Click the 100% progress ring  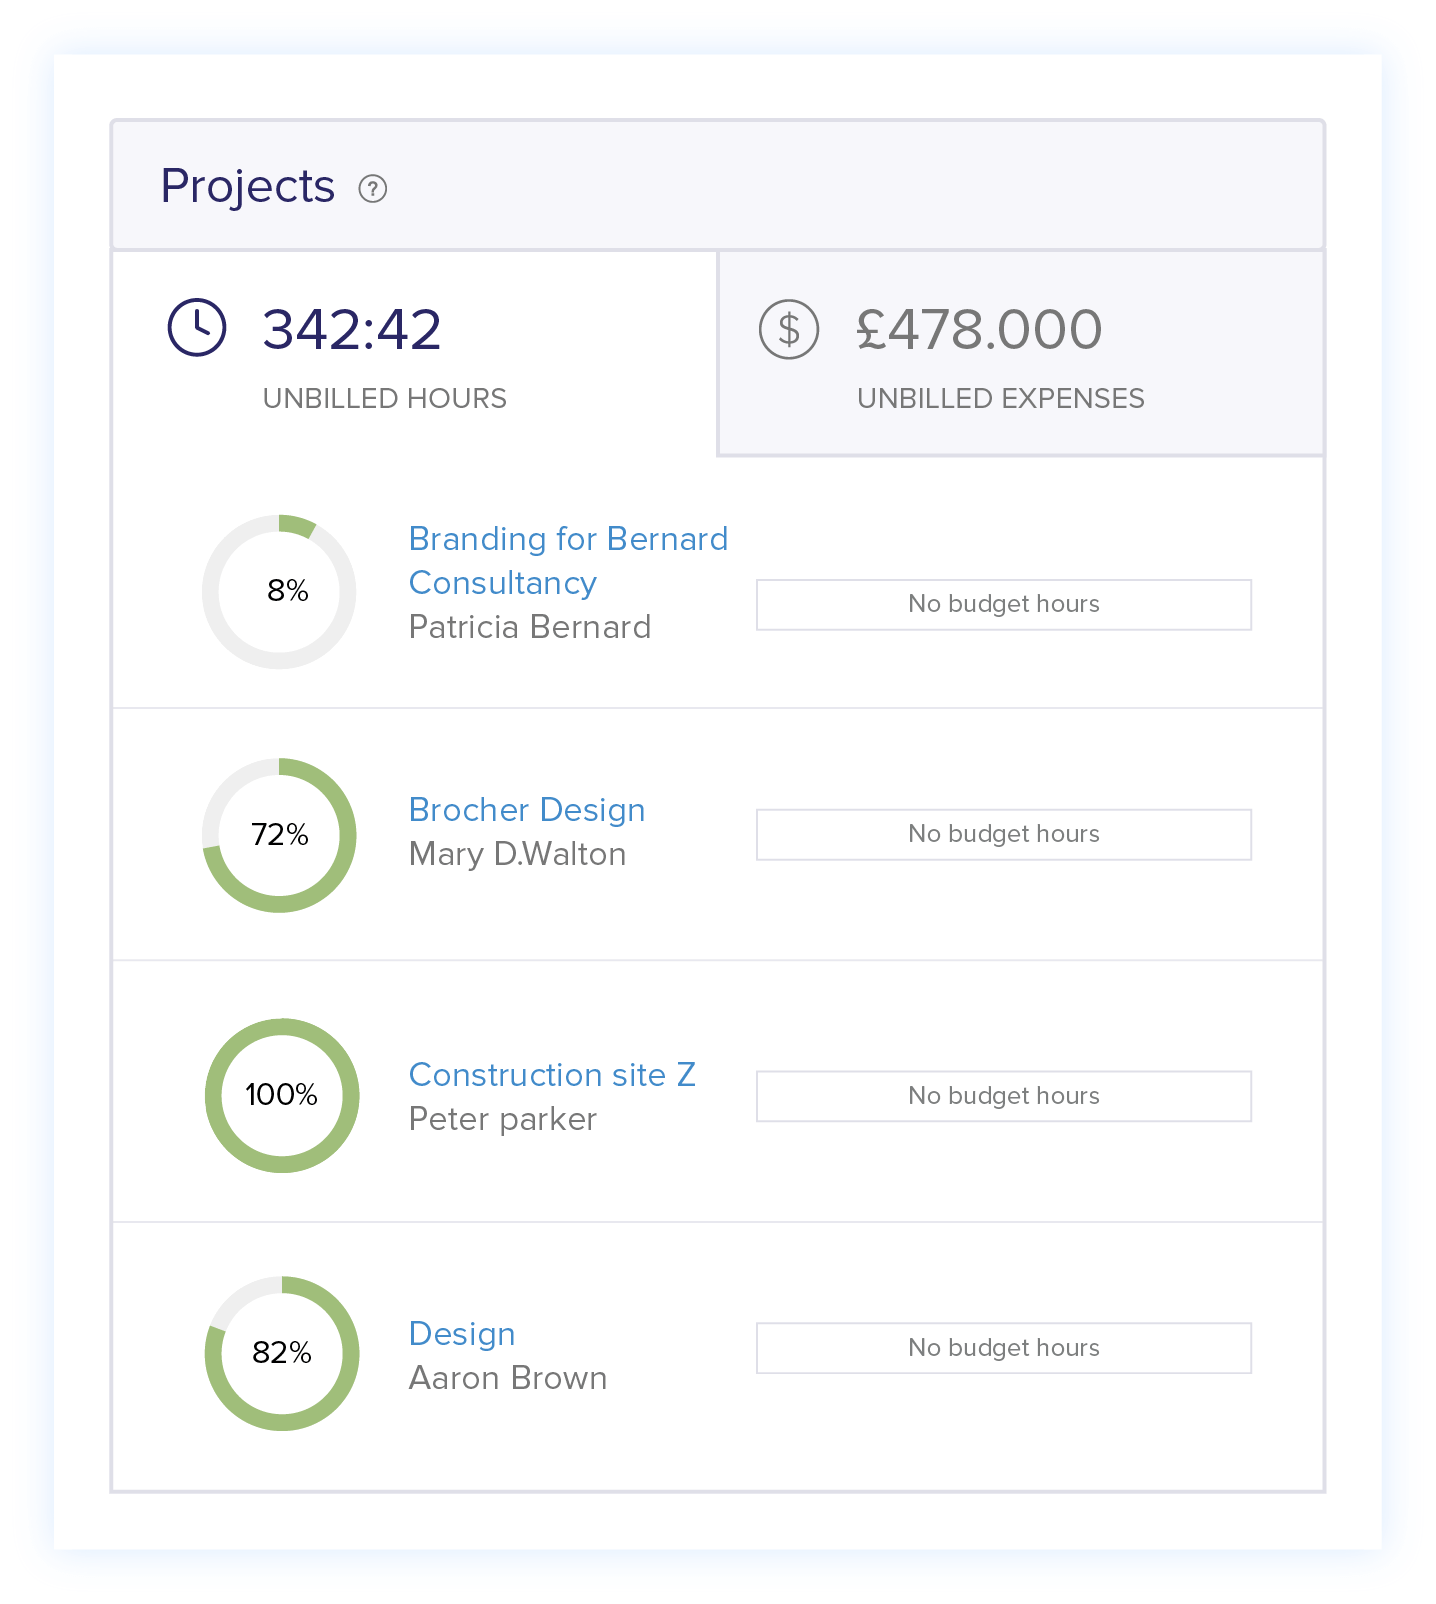[282, 1096]
